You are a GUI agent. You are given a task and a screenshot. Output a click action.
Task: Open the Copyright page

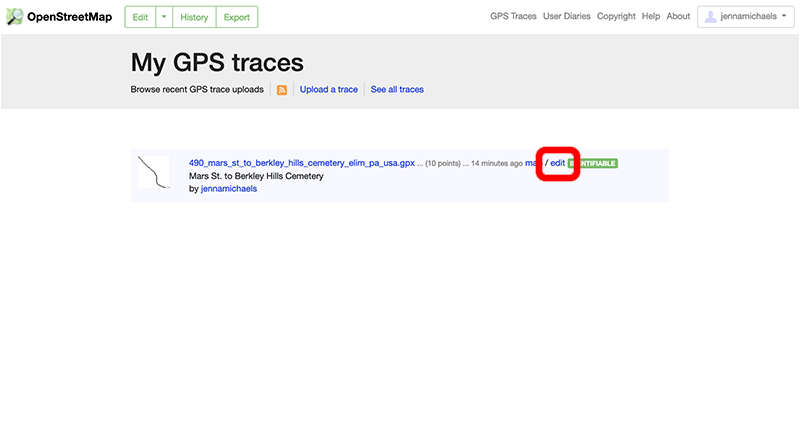click(x=616, y=16)
